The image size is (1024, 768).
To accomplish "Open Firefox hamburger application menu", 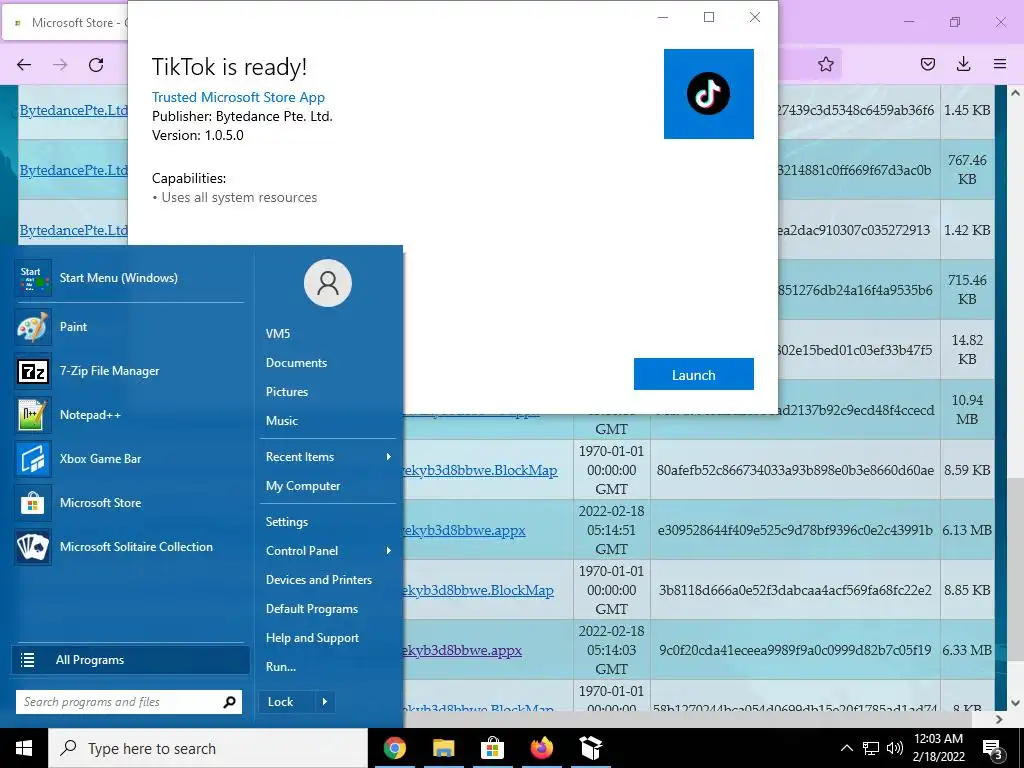I will click(1000, 63).
